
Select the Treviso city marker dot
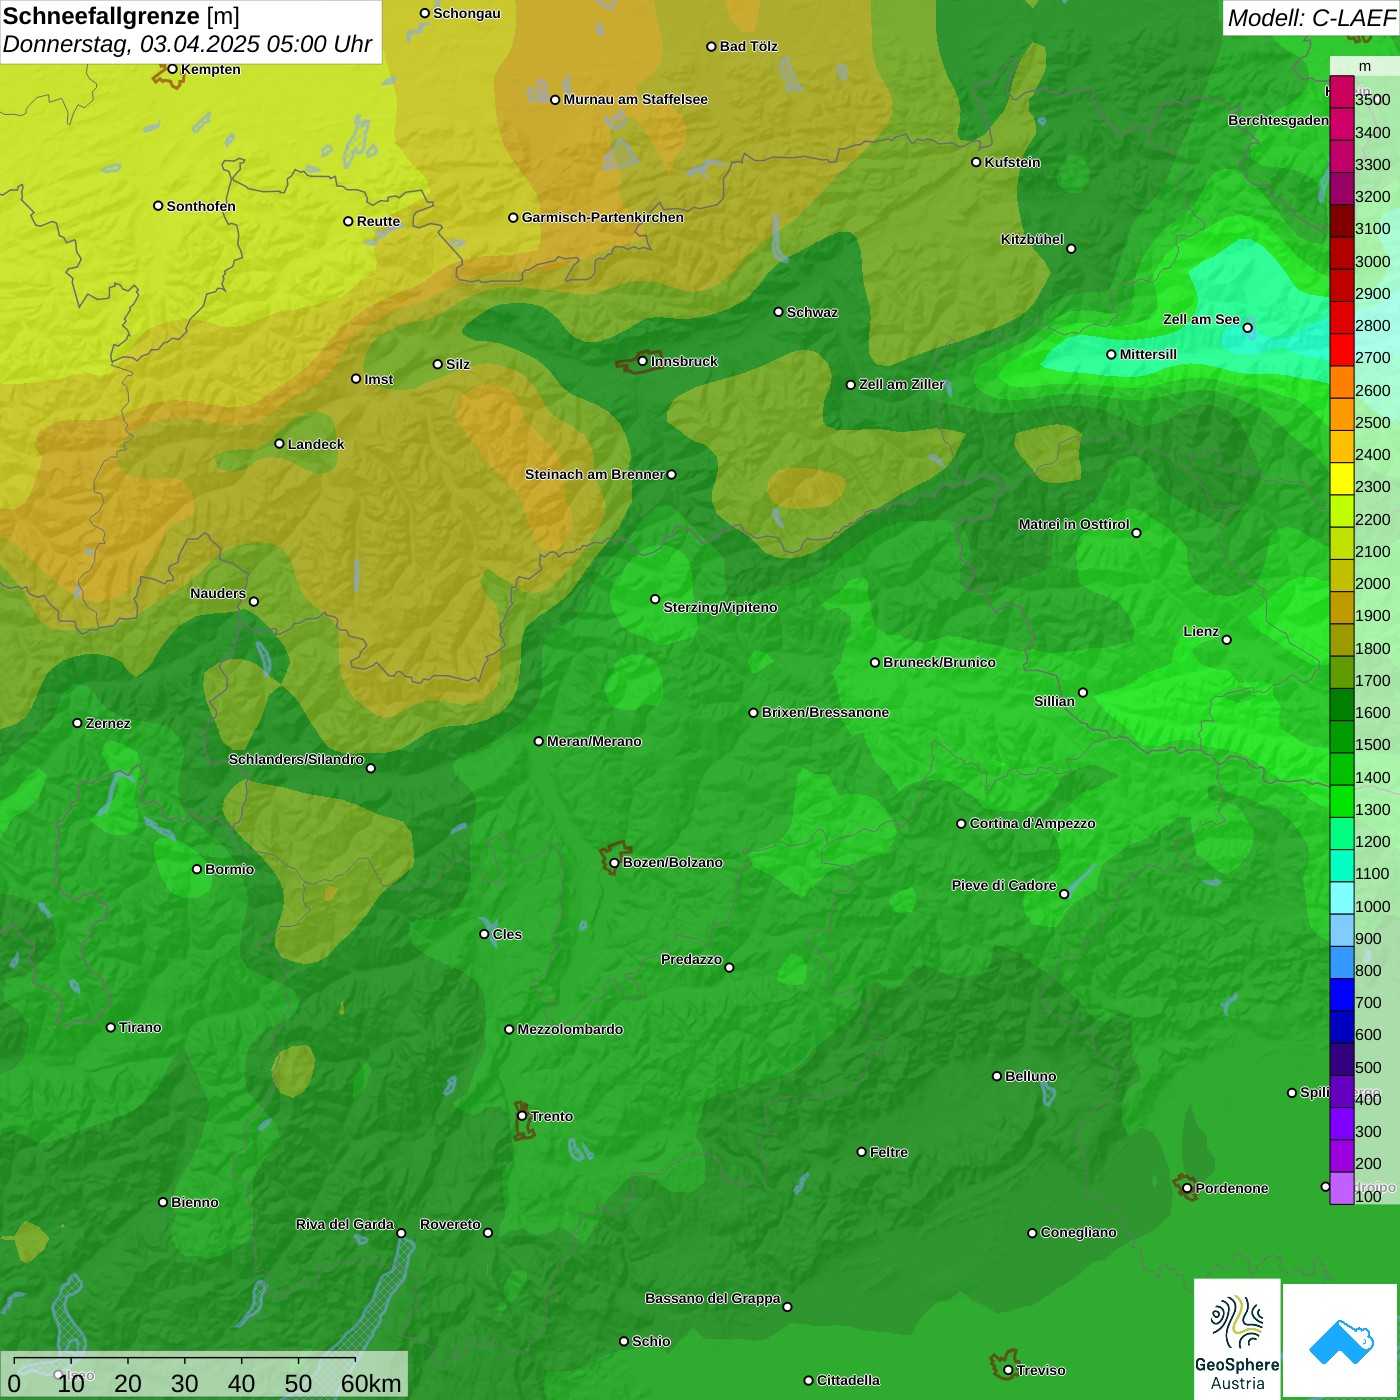coord(1008,1370)
